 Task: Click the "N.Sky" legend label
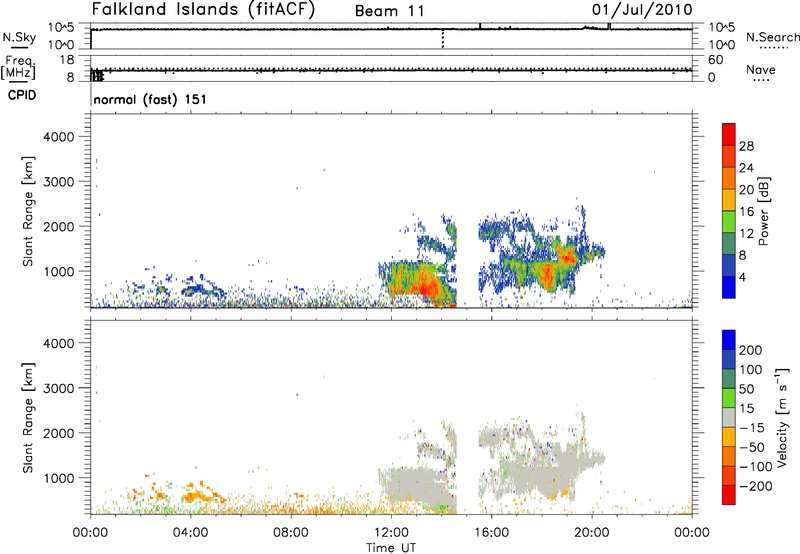[19, 37]
